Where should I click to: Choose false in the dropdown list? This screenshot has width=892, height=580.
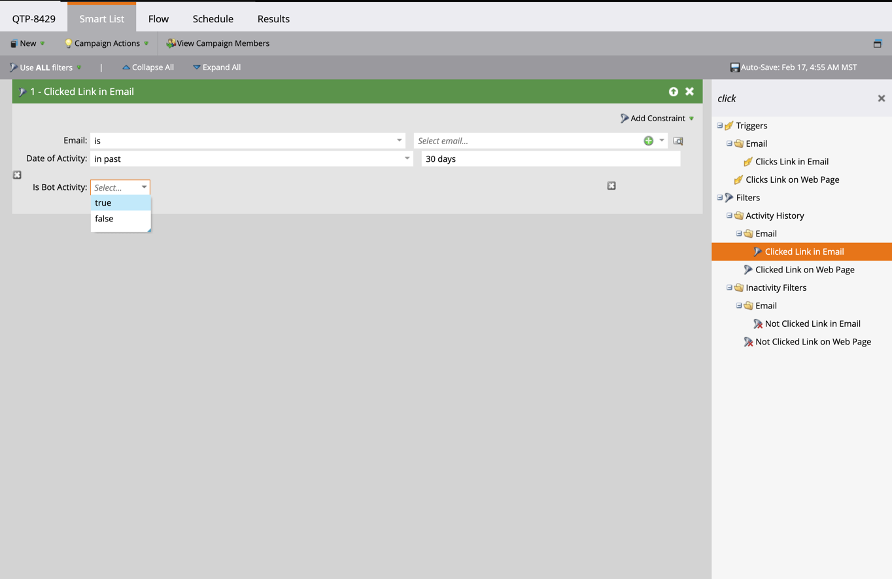[121, 219]
